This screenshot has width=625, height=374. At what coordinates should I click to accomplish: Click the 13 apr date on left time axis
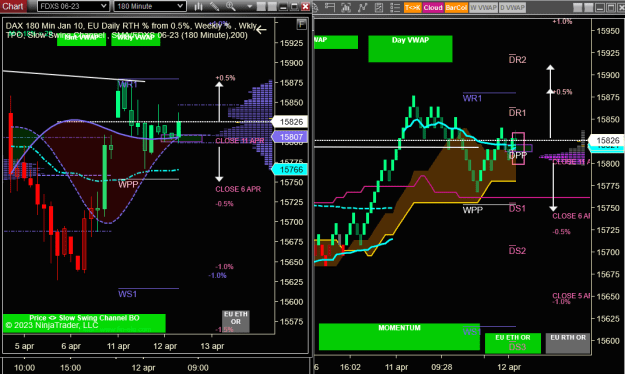tap(212, 346)
